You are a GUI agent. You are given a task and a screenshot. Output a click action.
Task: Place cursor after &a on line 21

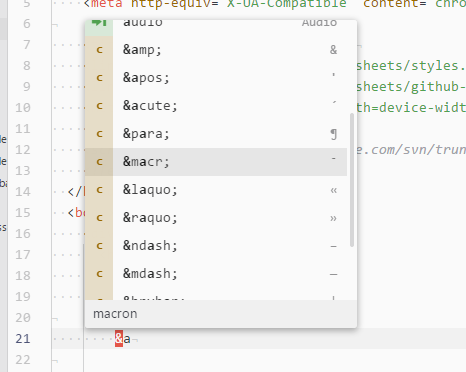click(x=131, y=339)
